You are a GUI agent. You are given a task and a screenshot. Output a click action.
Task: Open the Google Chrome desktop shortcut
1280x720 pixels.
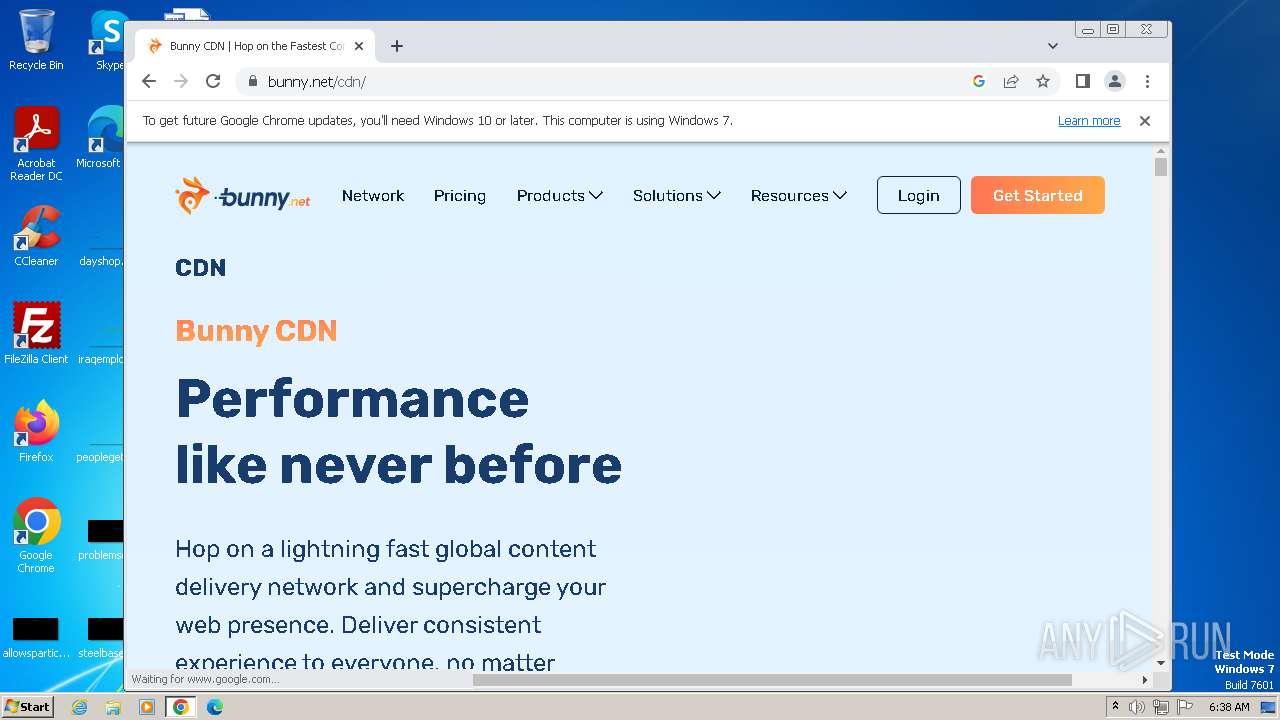coord(36,535)
